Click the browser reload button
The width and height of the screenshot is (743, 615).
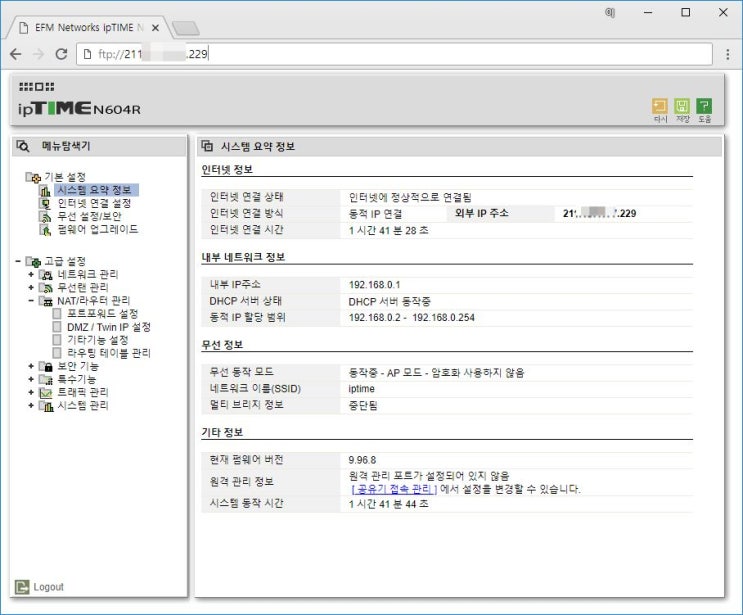[x=62, y=54]
